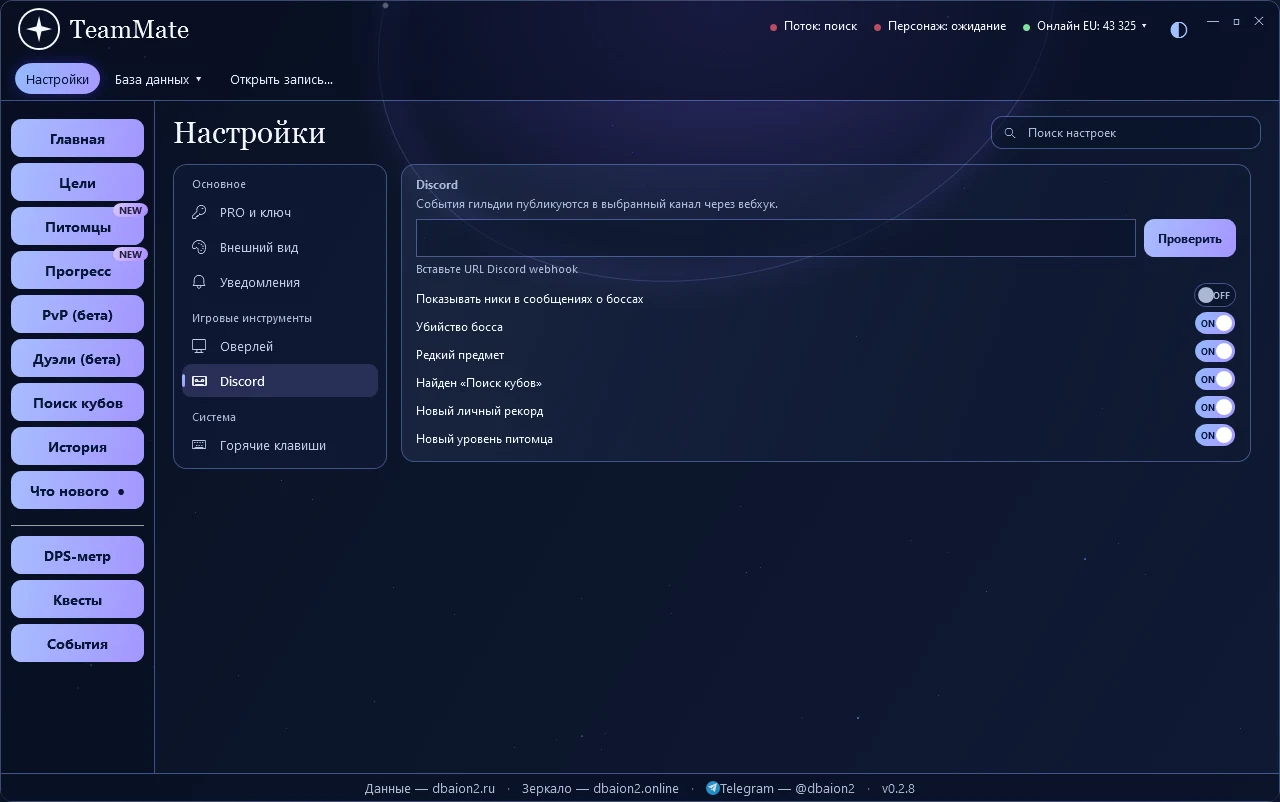Viewport: 1280px width, 802px height.
Task: Click the Проверить webhook button
Action: (1190, 238)
